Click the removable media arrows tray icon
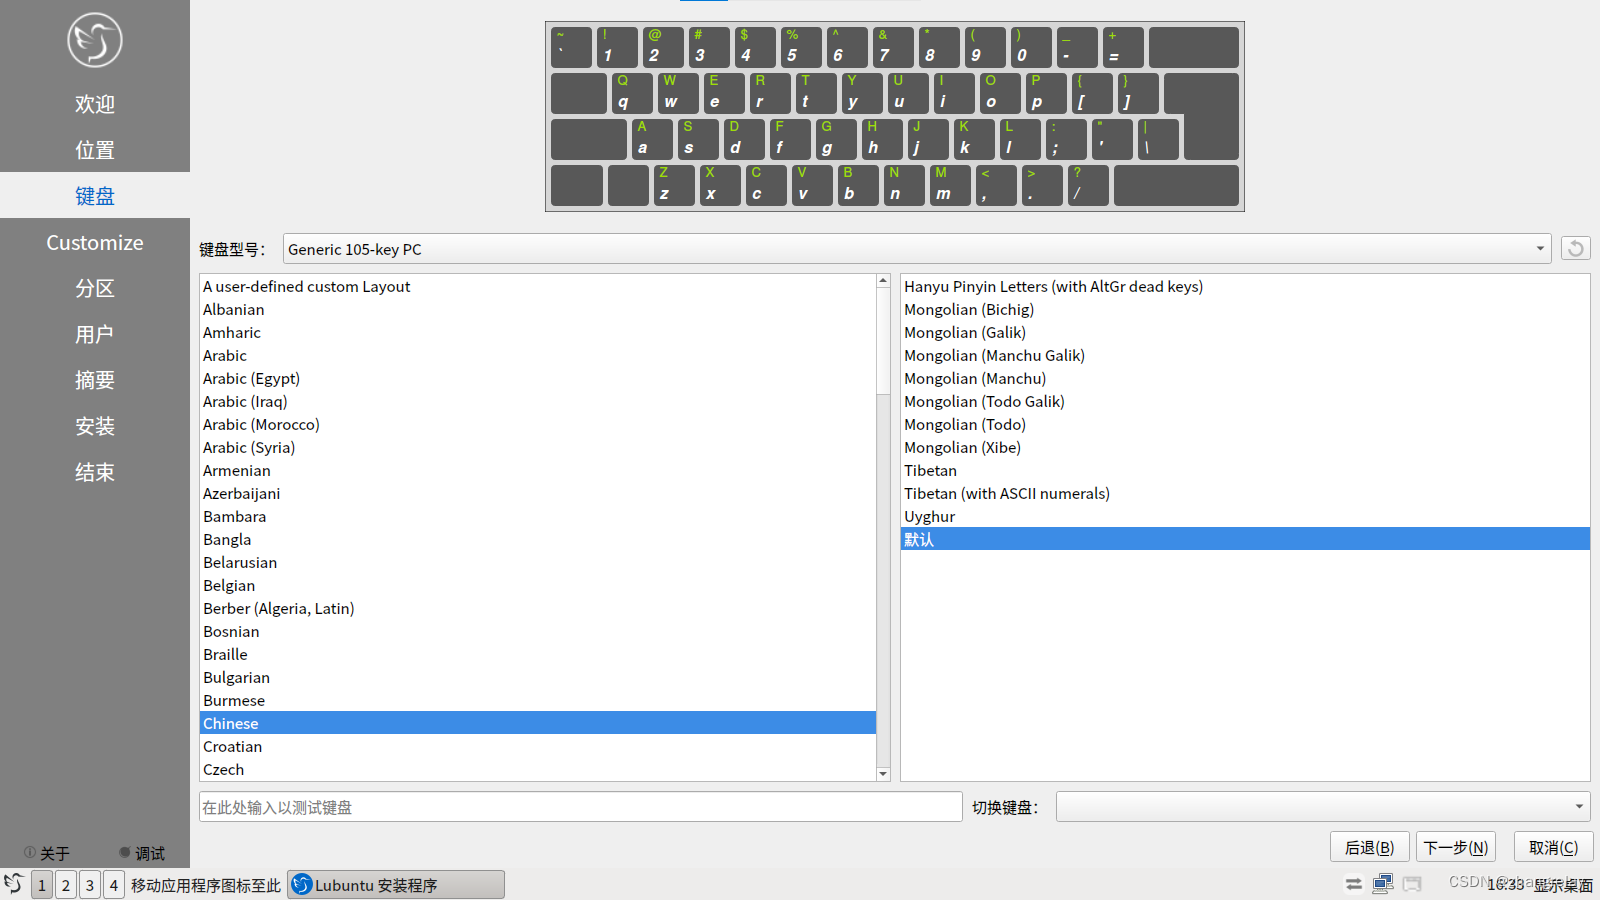 pos(1354,884)
